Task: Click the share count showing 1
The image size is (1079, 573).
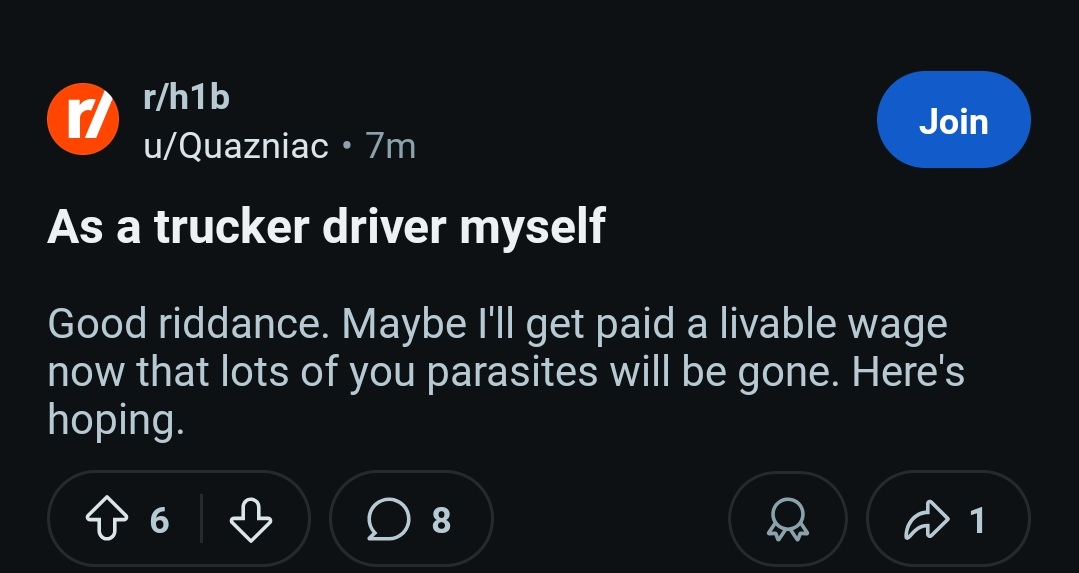Action: click(x=977, y=520)
